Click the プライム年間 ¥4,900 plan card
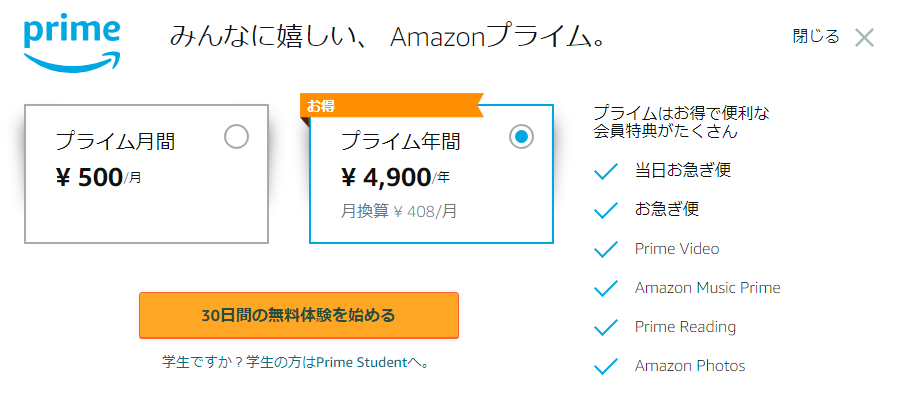 431,174
